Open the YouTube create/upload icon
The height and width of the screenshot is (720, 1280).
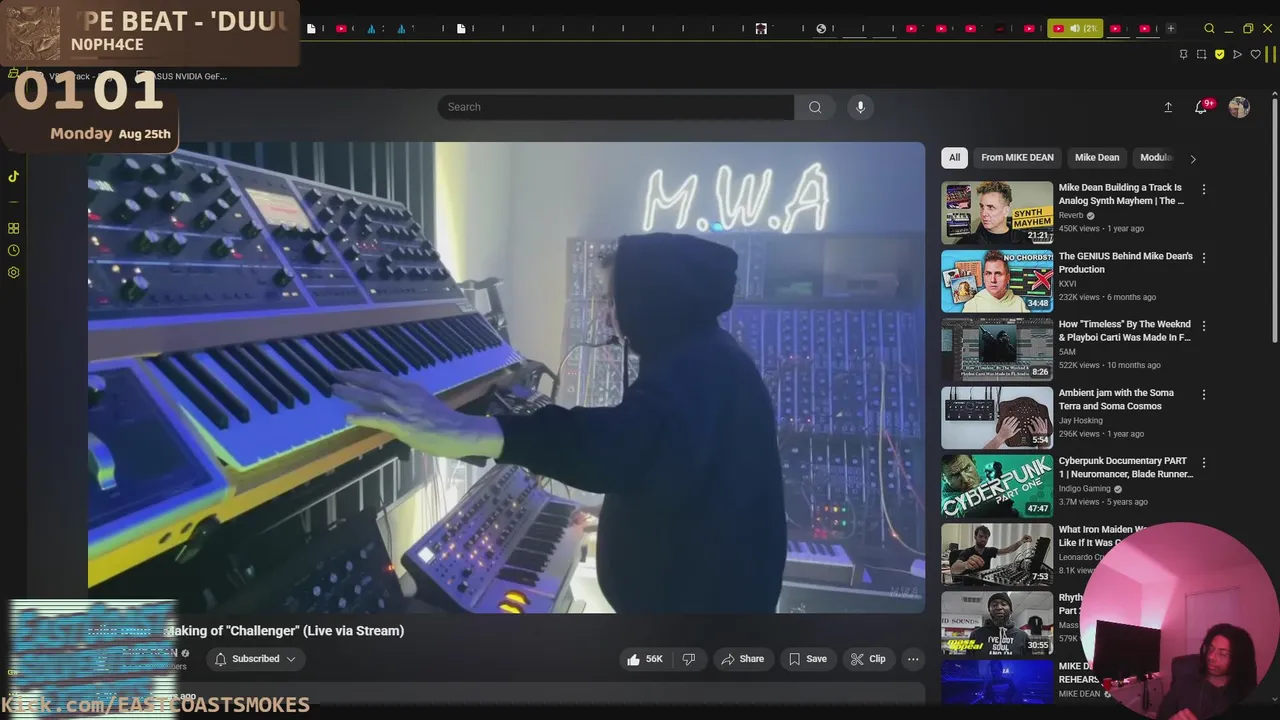(1168, 107)
